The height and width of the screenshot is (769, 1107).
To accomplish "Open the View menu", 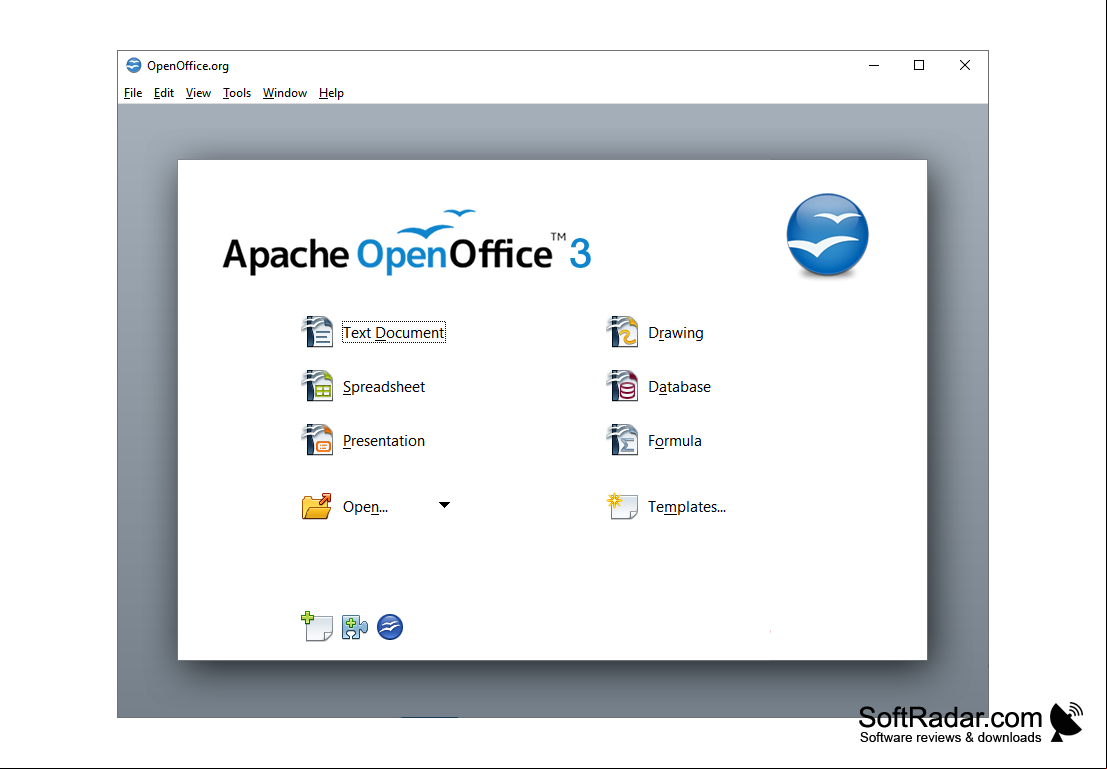I will (x=198, y=93).
